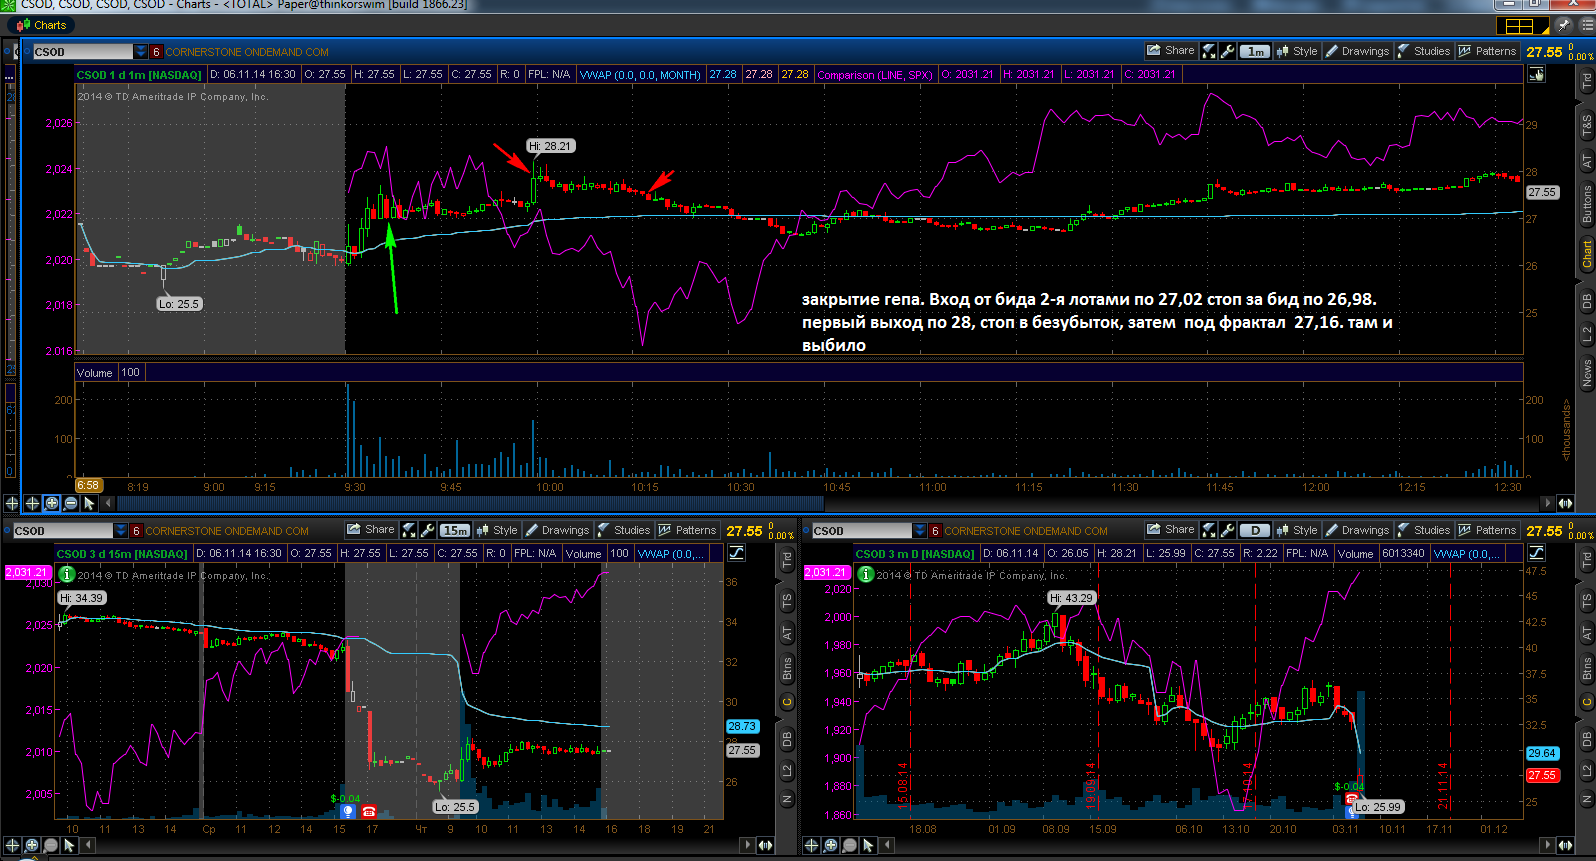Click CSOD symbol input field in top chart
The width and height of the screenshot is (1596, 861).
click(83, 52)
